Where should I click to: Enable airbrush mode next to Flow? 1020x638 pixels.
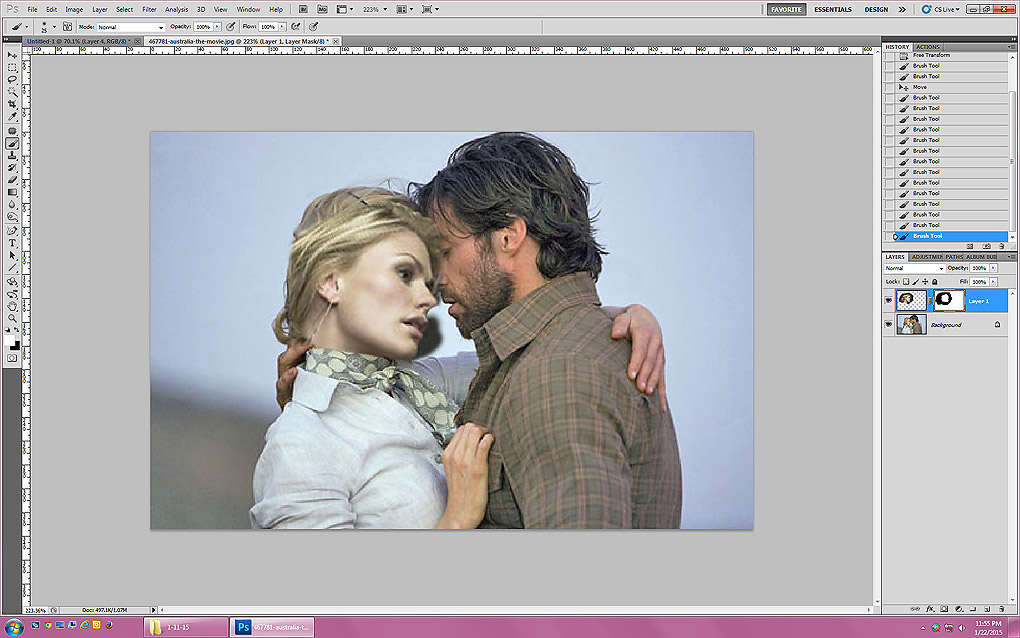296,27
